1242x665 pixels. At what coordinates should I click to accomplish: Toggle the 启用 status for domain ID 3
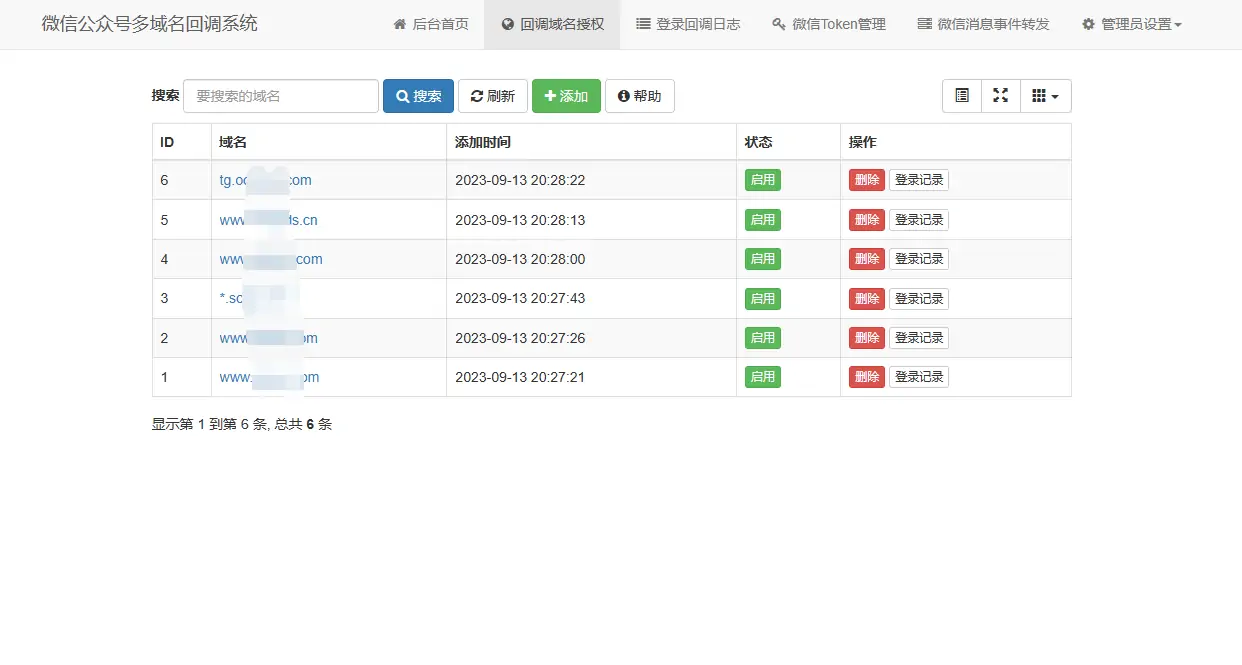tap(762, 298)
